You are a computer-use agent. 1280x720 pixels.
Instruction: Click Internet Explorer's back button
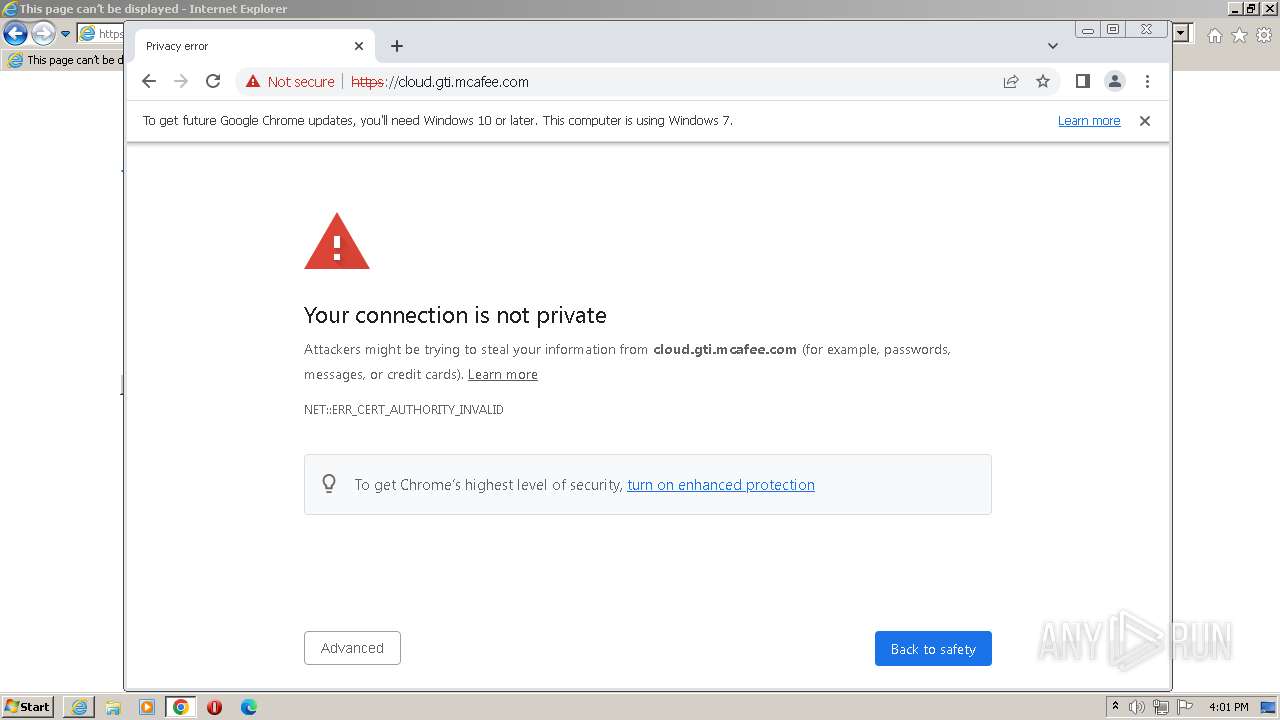click(15, 34)
